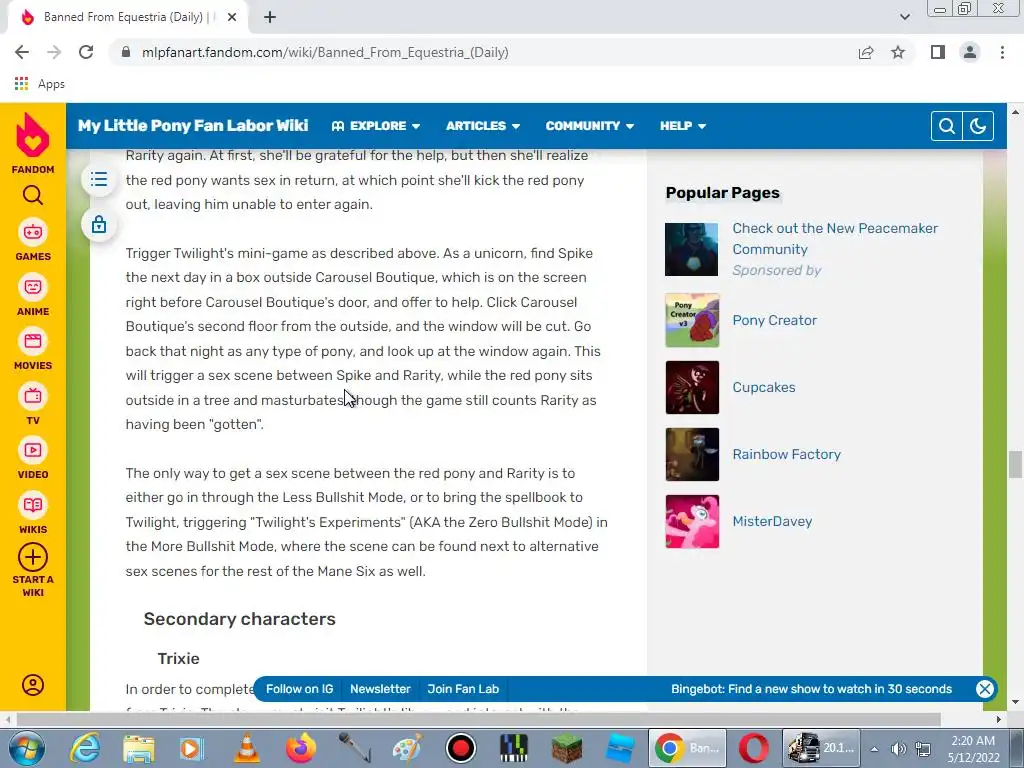Click the Trixie subheading
The image size is (1024, 768).
178,658
